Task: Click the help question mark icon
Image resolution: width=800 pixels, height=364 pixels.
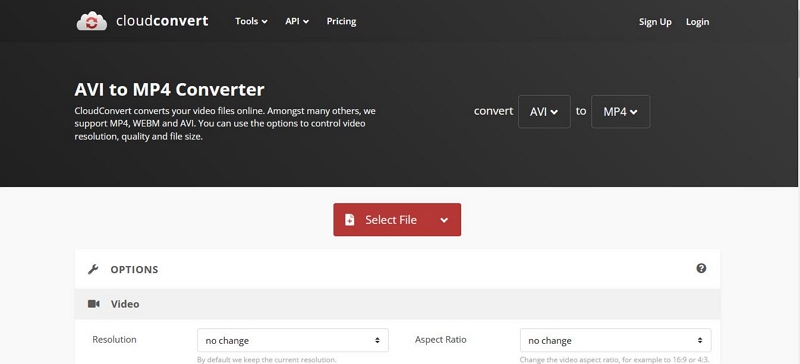Action: (701, 269)
